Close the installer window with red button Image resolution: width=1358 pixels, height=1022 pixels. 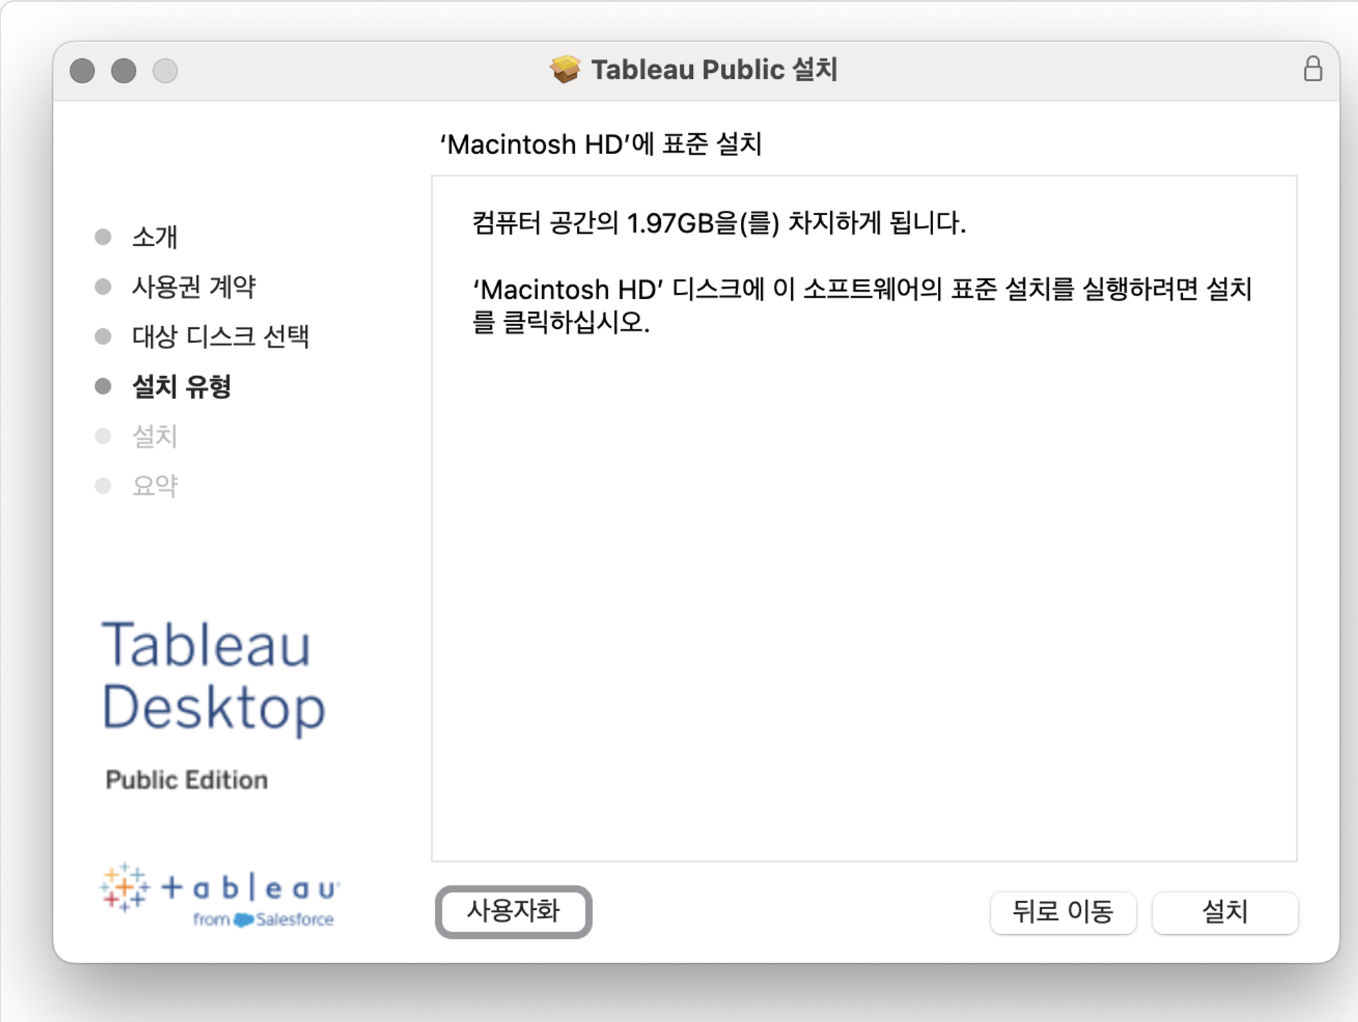point(83,70)
